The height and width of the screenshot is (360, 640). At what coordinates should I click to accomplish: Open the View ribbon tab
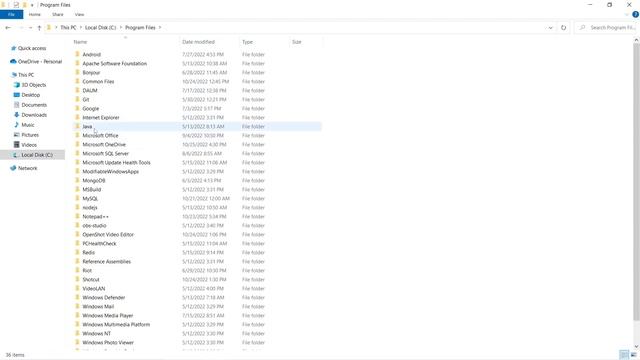pos(79,15)
